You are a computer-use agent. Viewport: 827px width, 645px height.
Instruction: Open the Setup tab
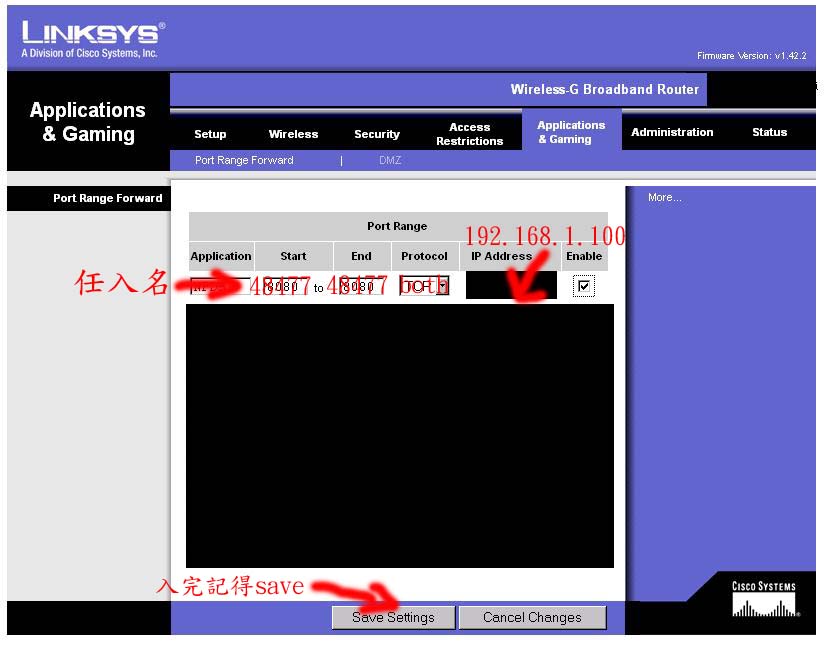[210, 134]
